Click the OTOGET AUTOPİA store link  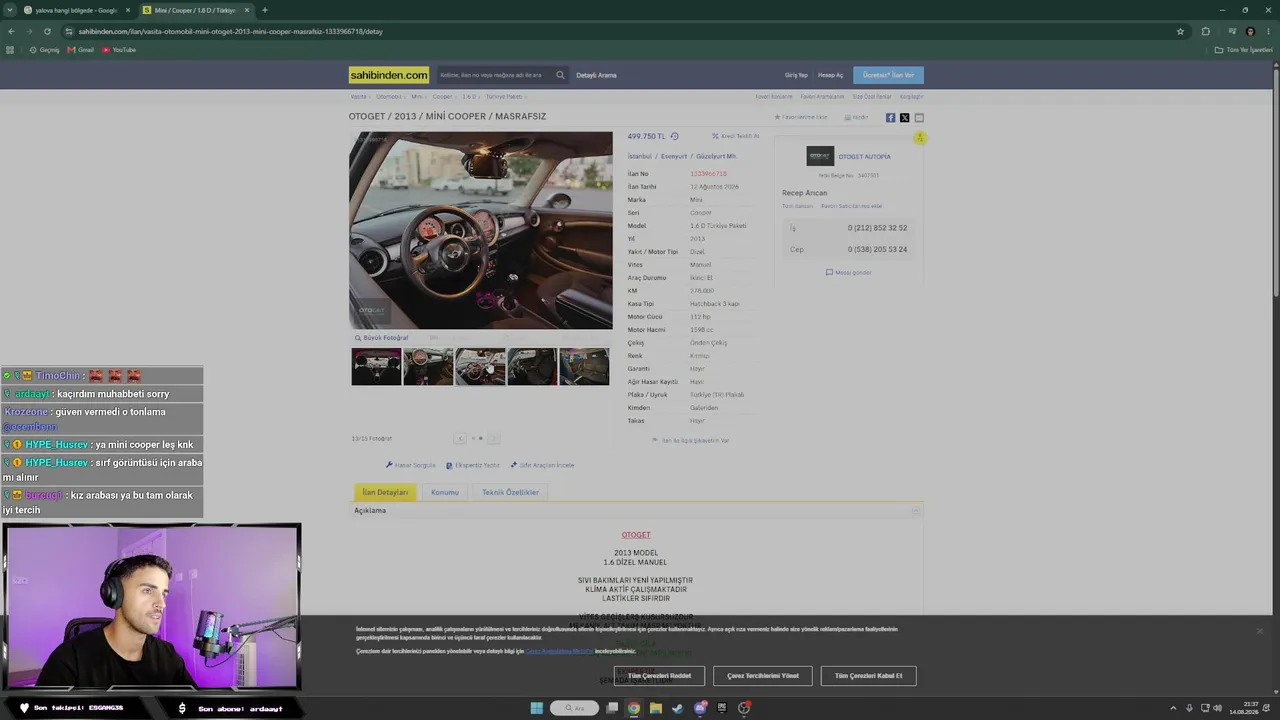(864, 157)
